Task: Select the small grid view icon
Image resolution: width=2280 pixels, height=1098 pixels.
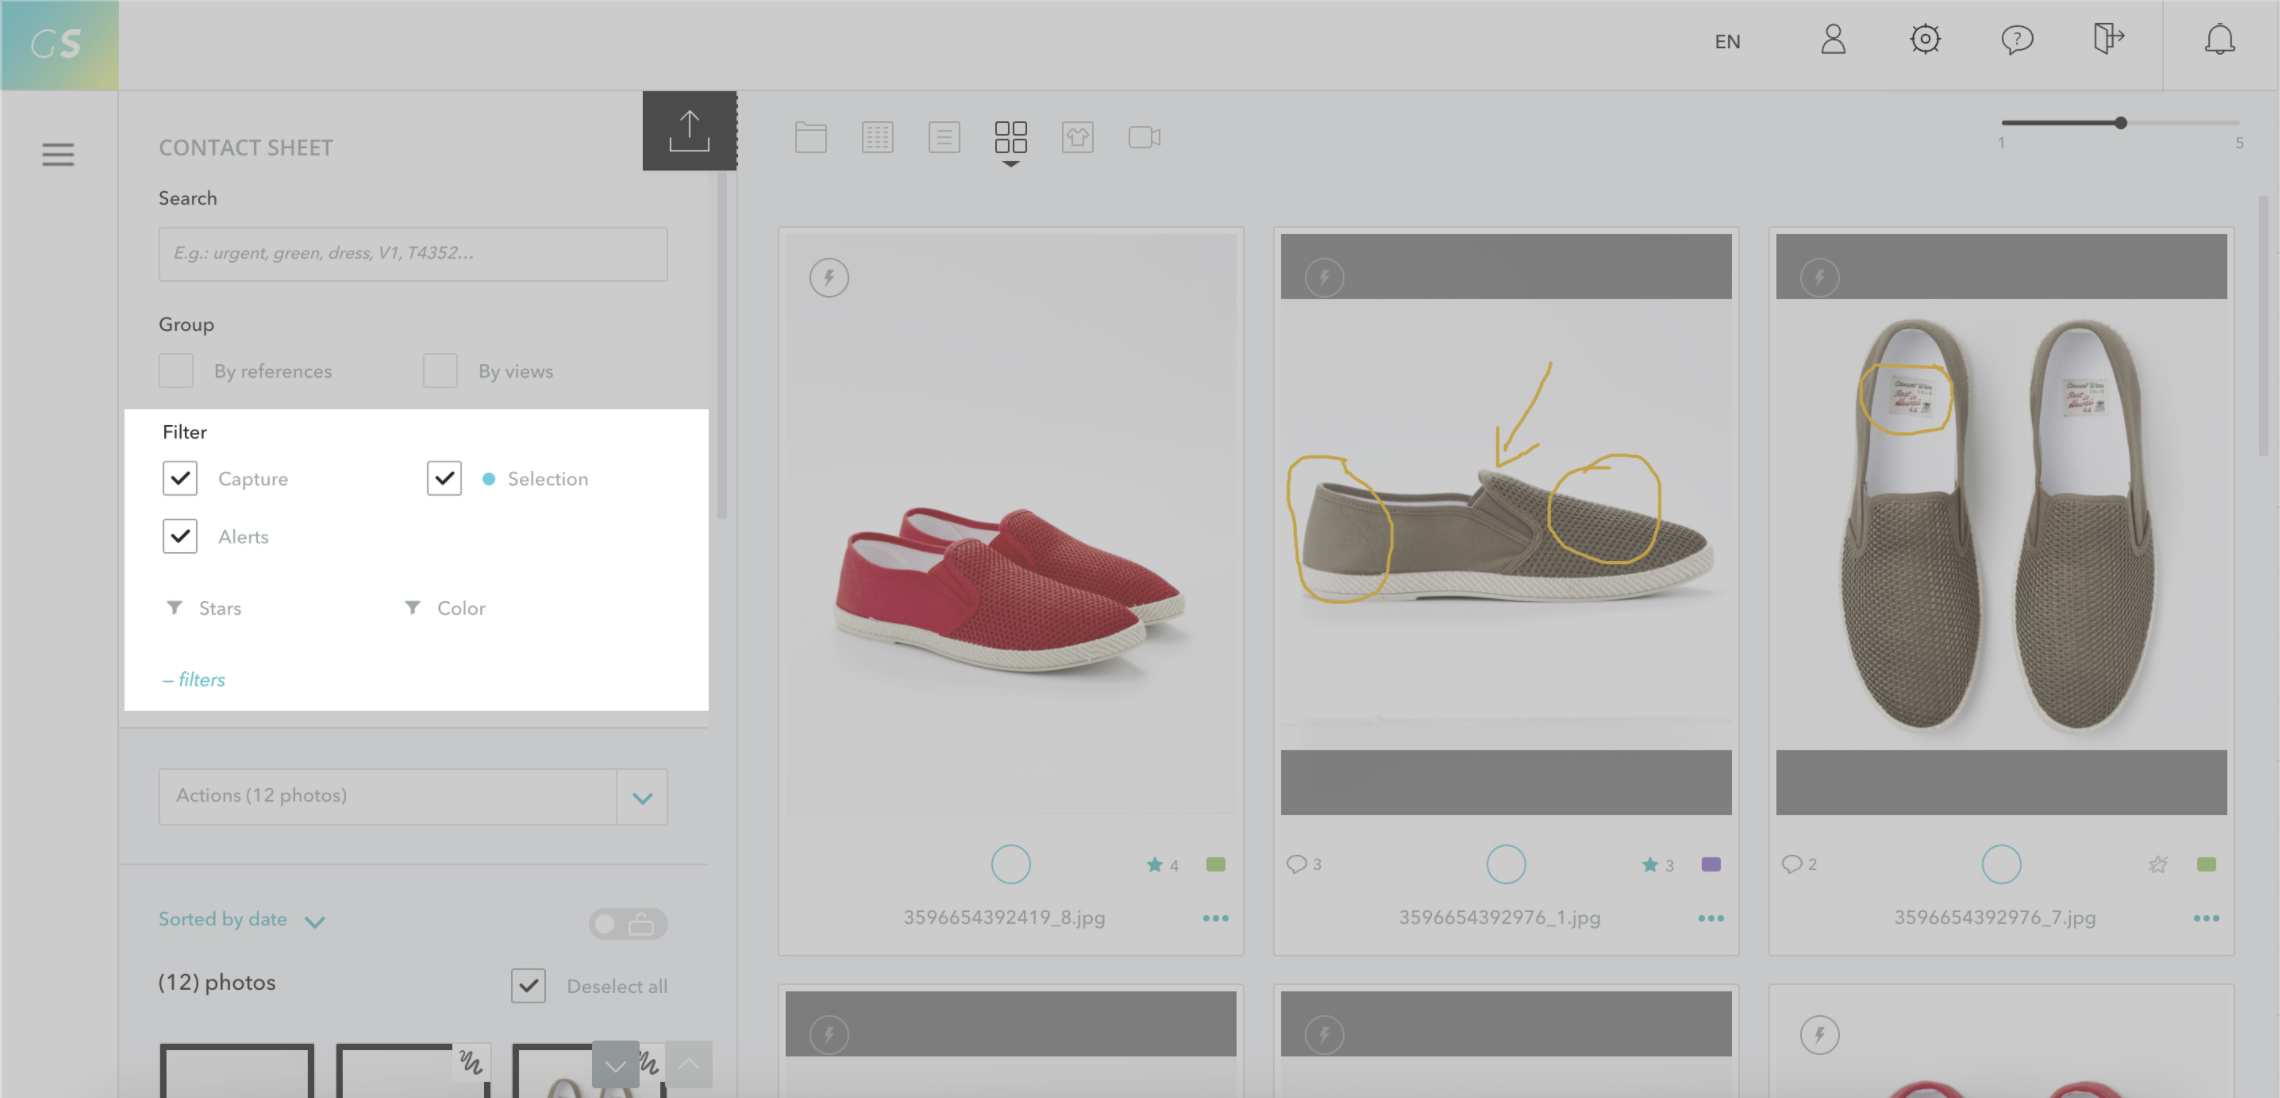Action: click(877, 137)
